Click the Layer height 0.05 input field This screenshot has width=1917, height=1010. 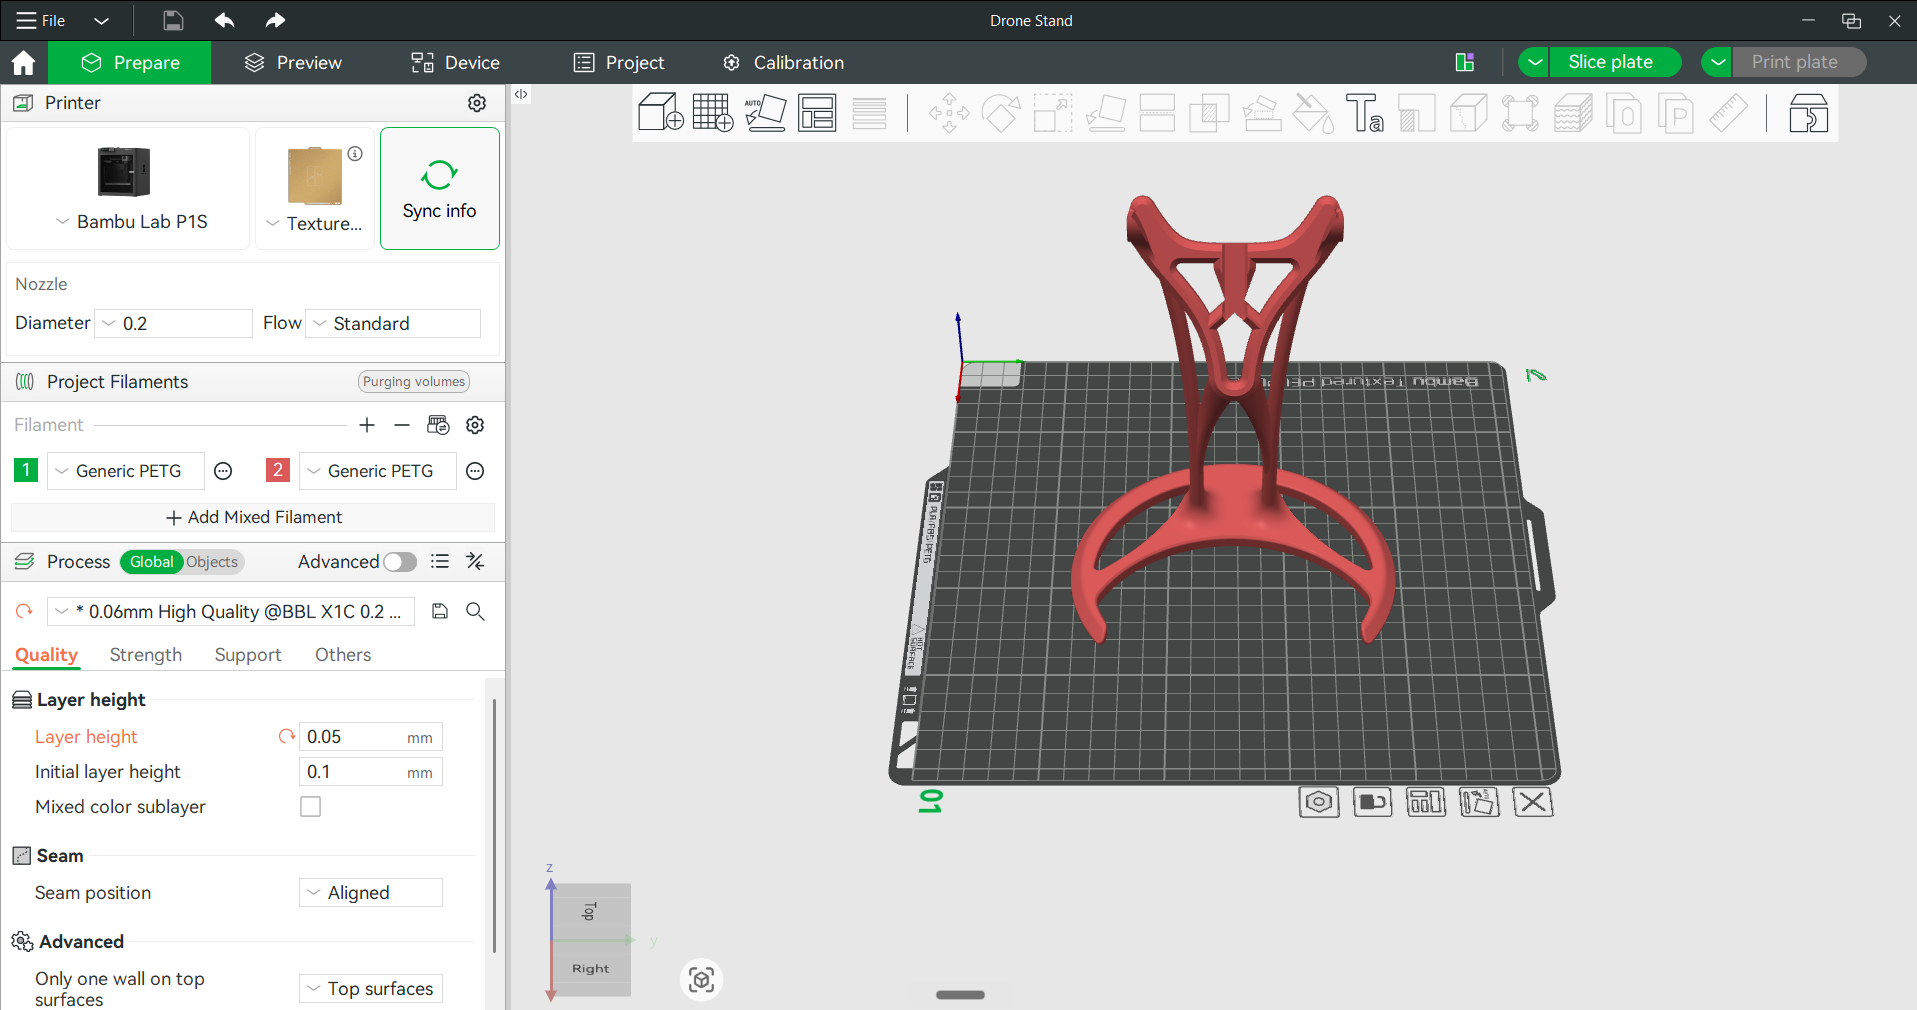coord(371,737)
